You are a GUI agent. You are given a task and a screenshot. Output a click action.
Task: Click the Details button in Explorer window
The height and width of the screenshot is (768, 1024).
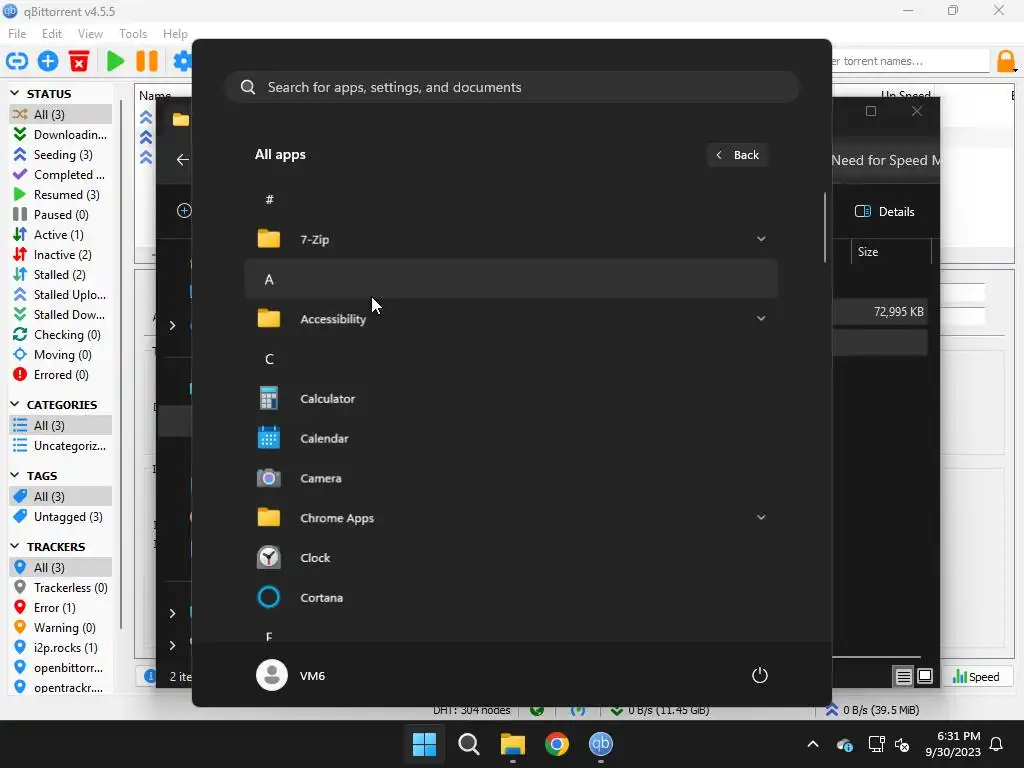point(884,212)
